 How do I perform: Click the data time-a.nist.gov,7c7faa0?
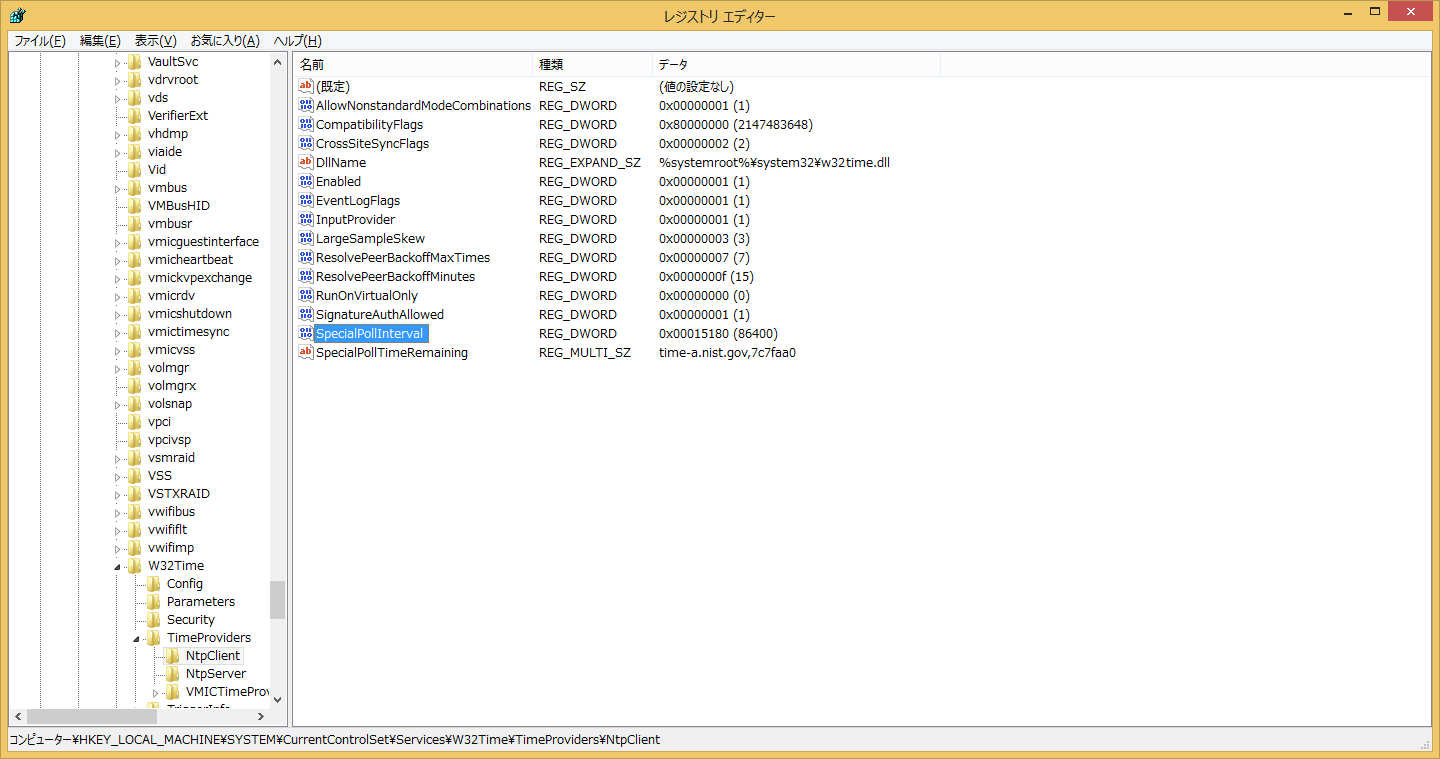pyautogui.click(x=727, y=352)
